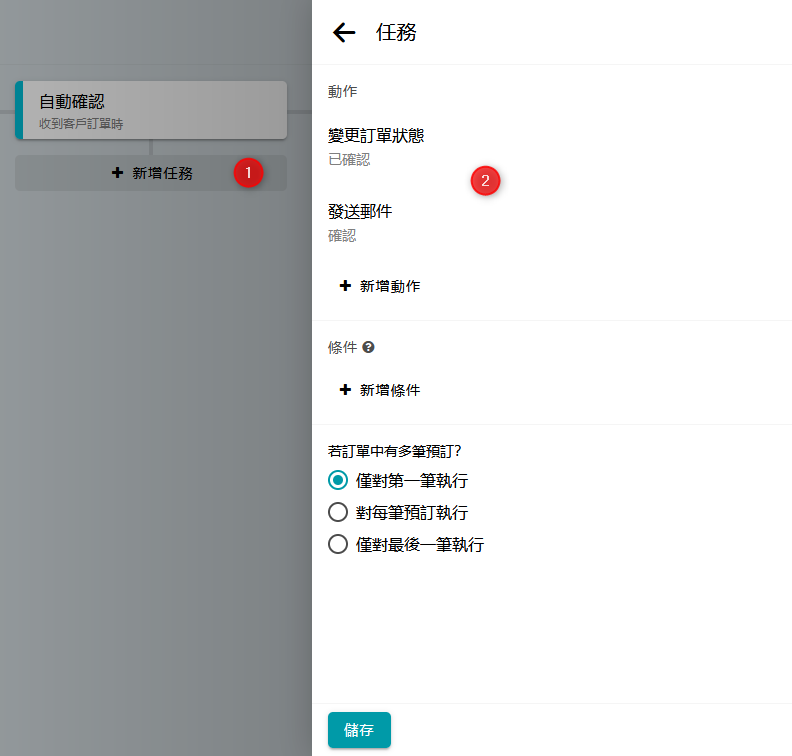Click the teal color strip on 自動確認 card
The width and height of the screenshot is (792, 756).
19,110
